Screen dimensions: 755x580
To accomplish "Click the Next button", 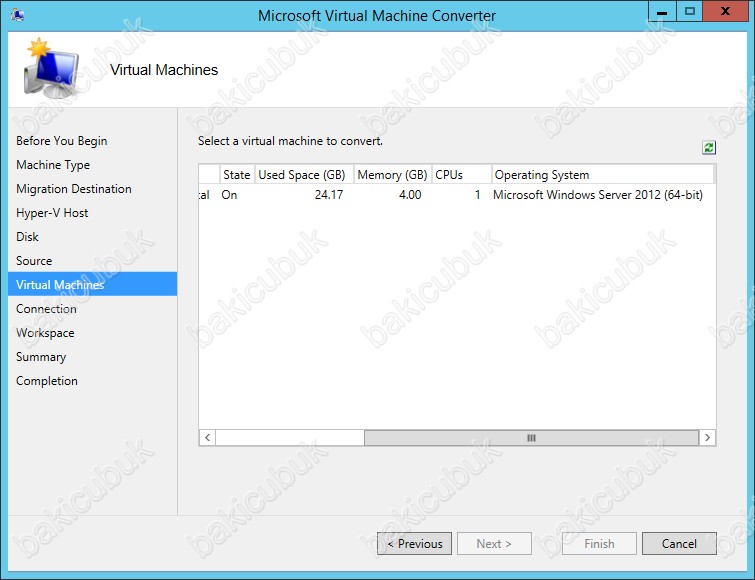I will coord(494,543).
